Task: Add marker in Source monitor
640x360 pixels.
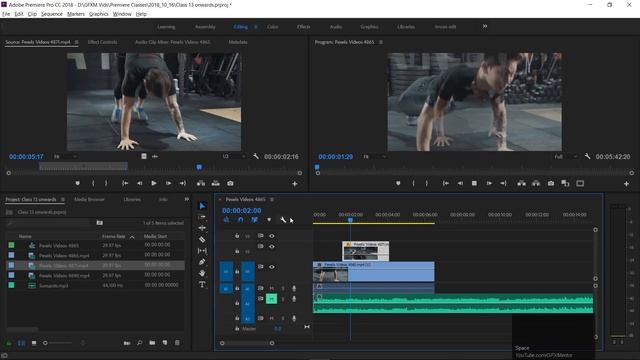Action: click(78, 184)
